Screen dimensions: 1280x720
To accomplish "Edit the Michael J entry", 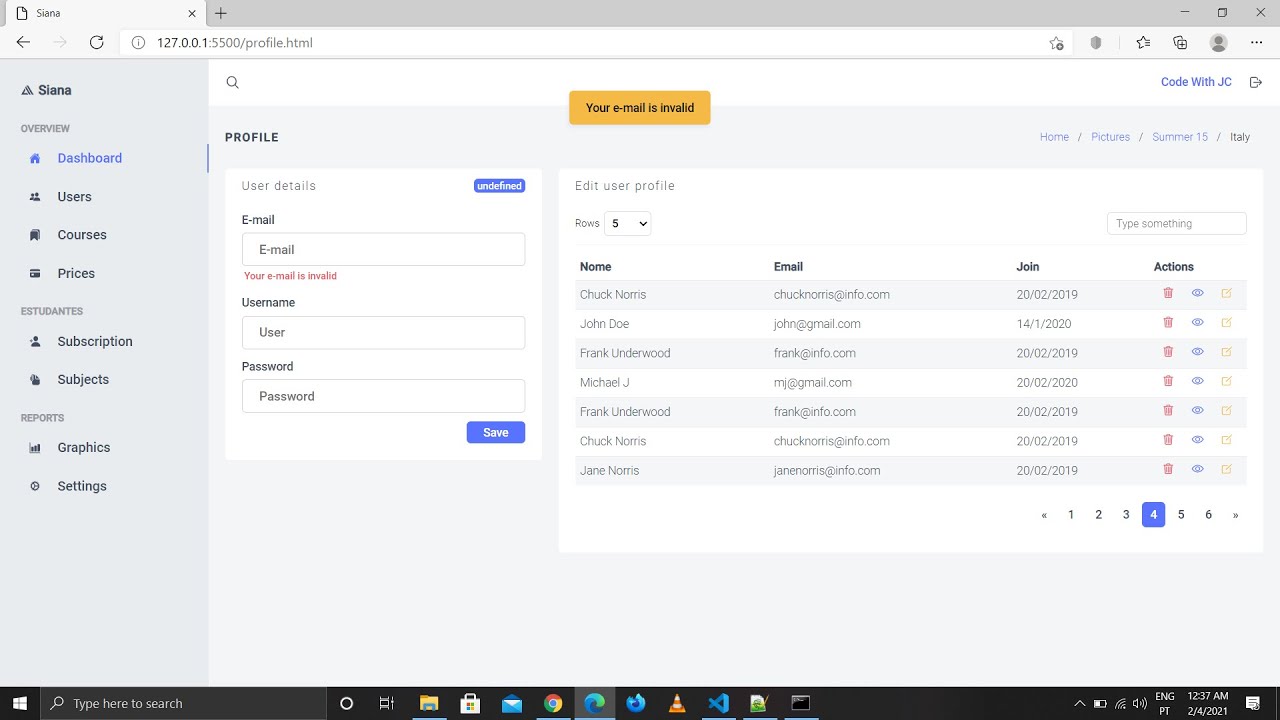I will (1226, 381).
